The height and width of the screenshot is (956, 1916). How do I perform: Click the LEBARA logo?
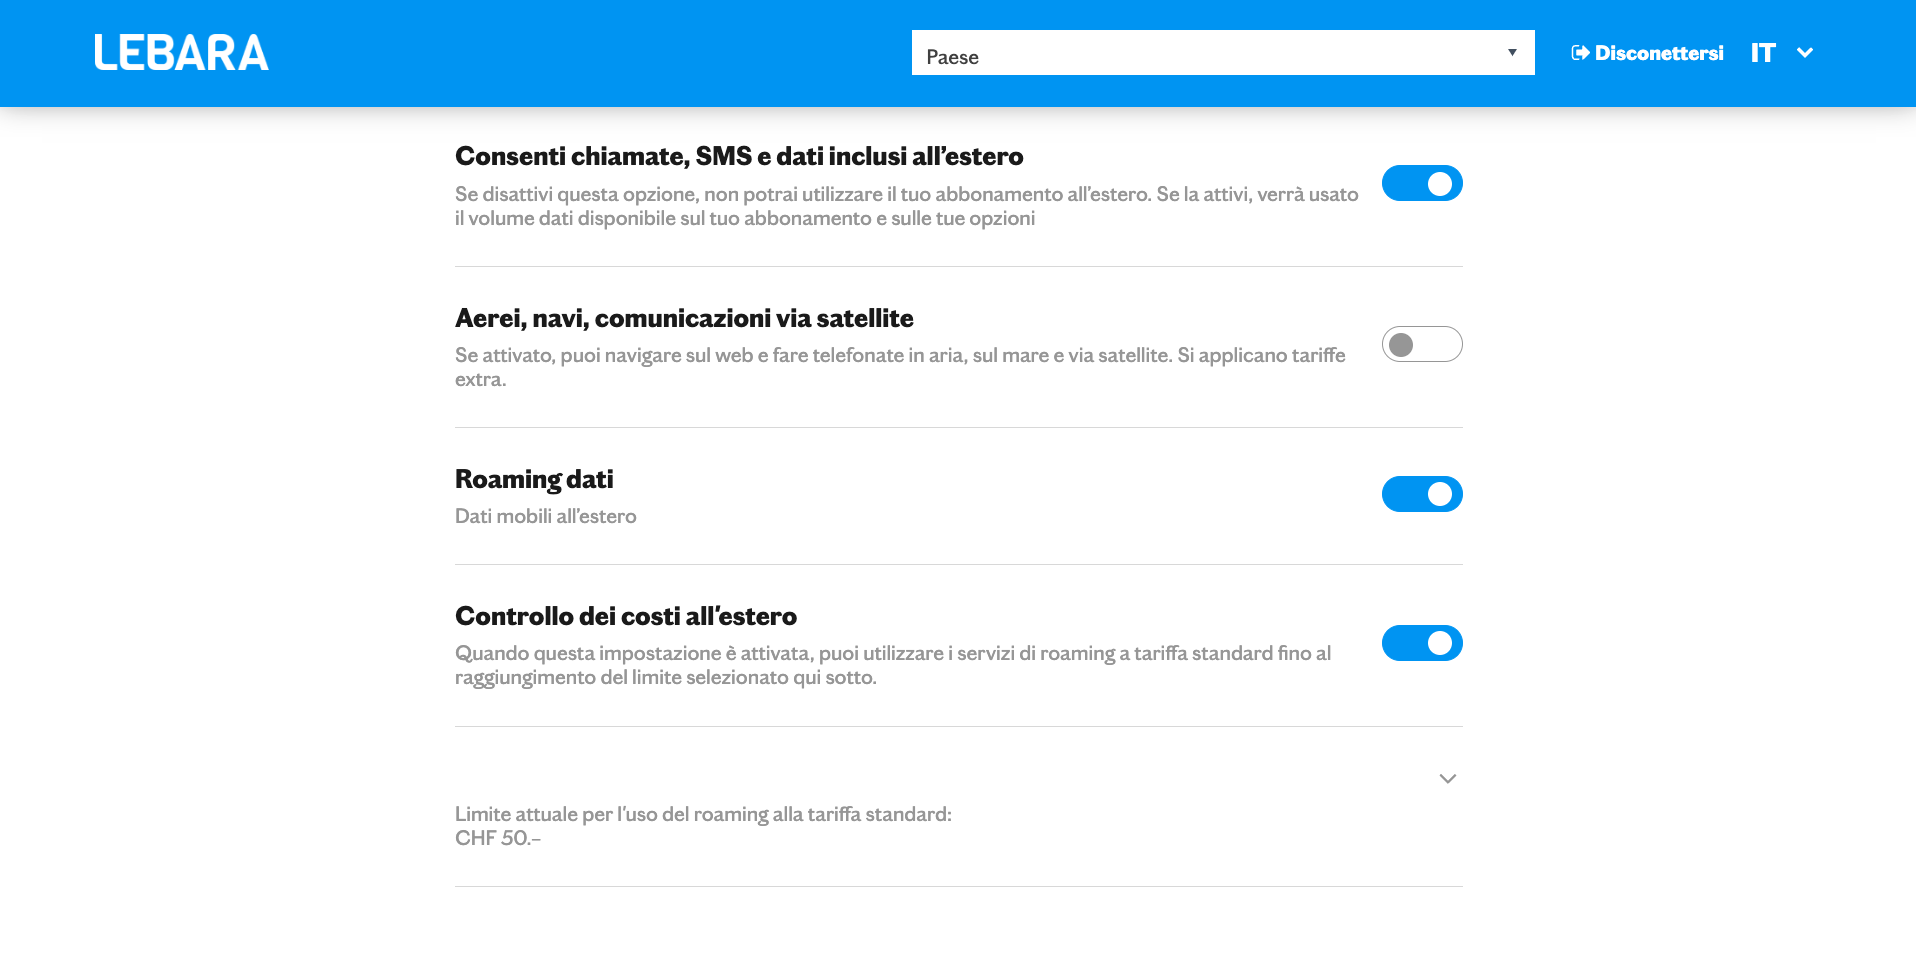click(x=181, y=53)
